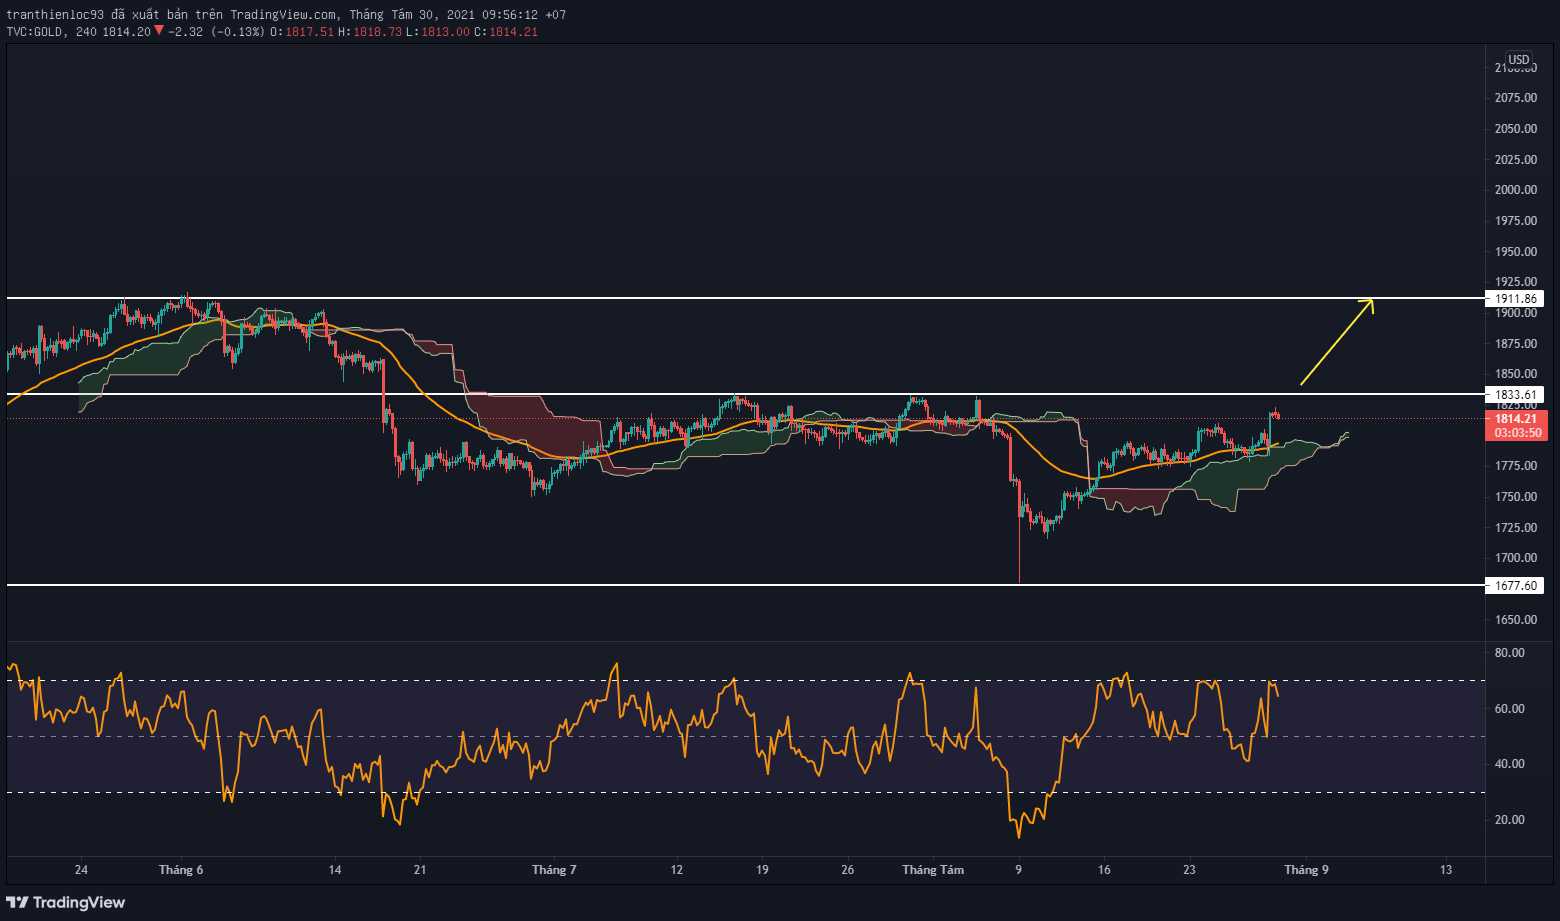Click the 2025.00 tick on price axis
The width and height of the screenshot is (1560, 921).
[x=1516, y=160]
